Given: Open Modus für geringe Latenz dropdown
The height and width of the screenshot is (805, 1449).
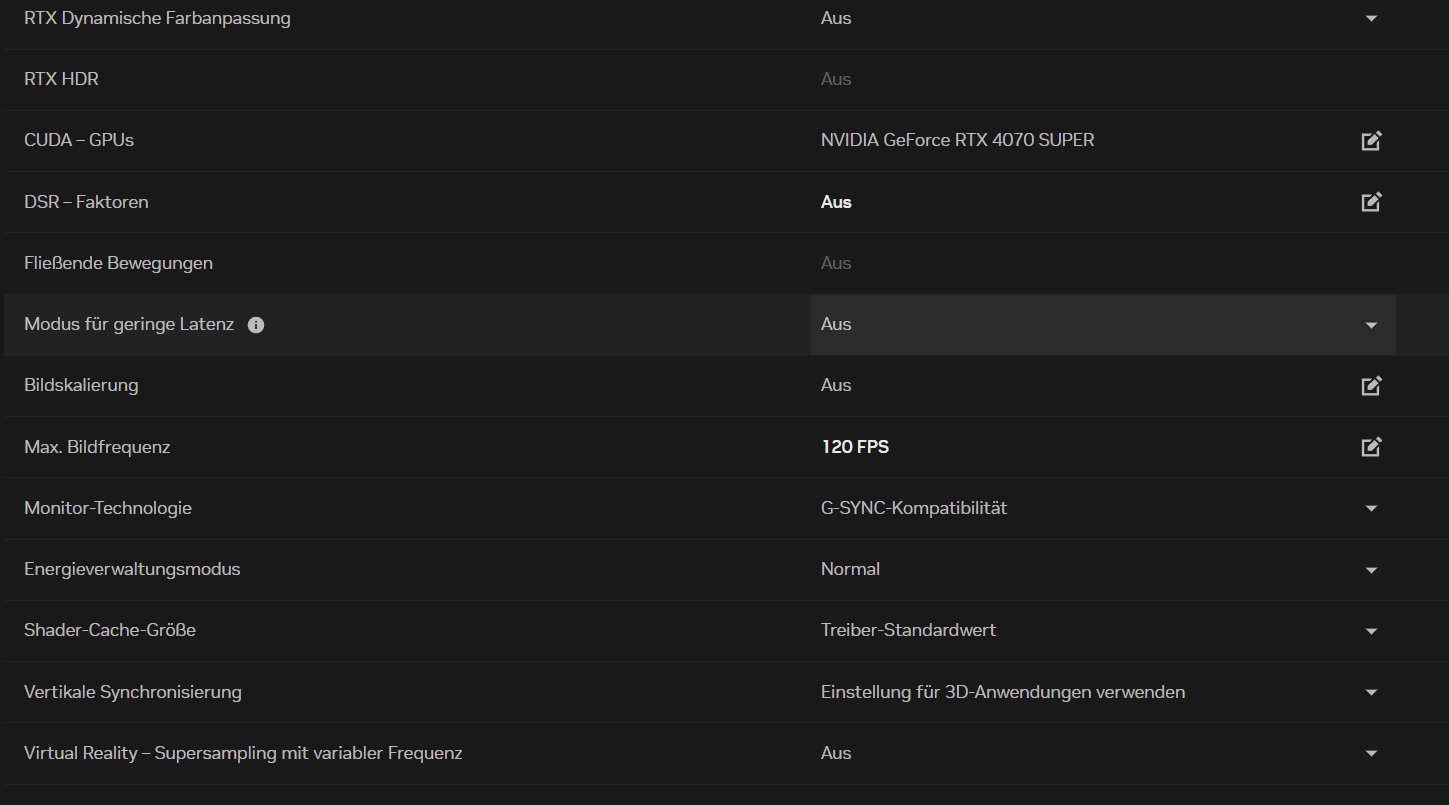Looking at the screenshot, I should point(1371,325).
